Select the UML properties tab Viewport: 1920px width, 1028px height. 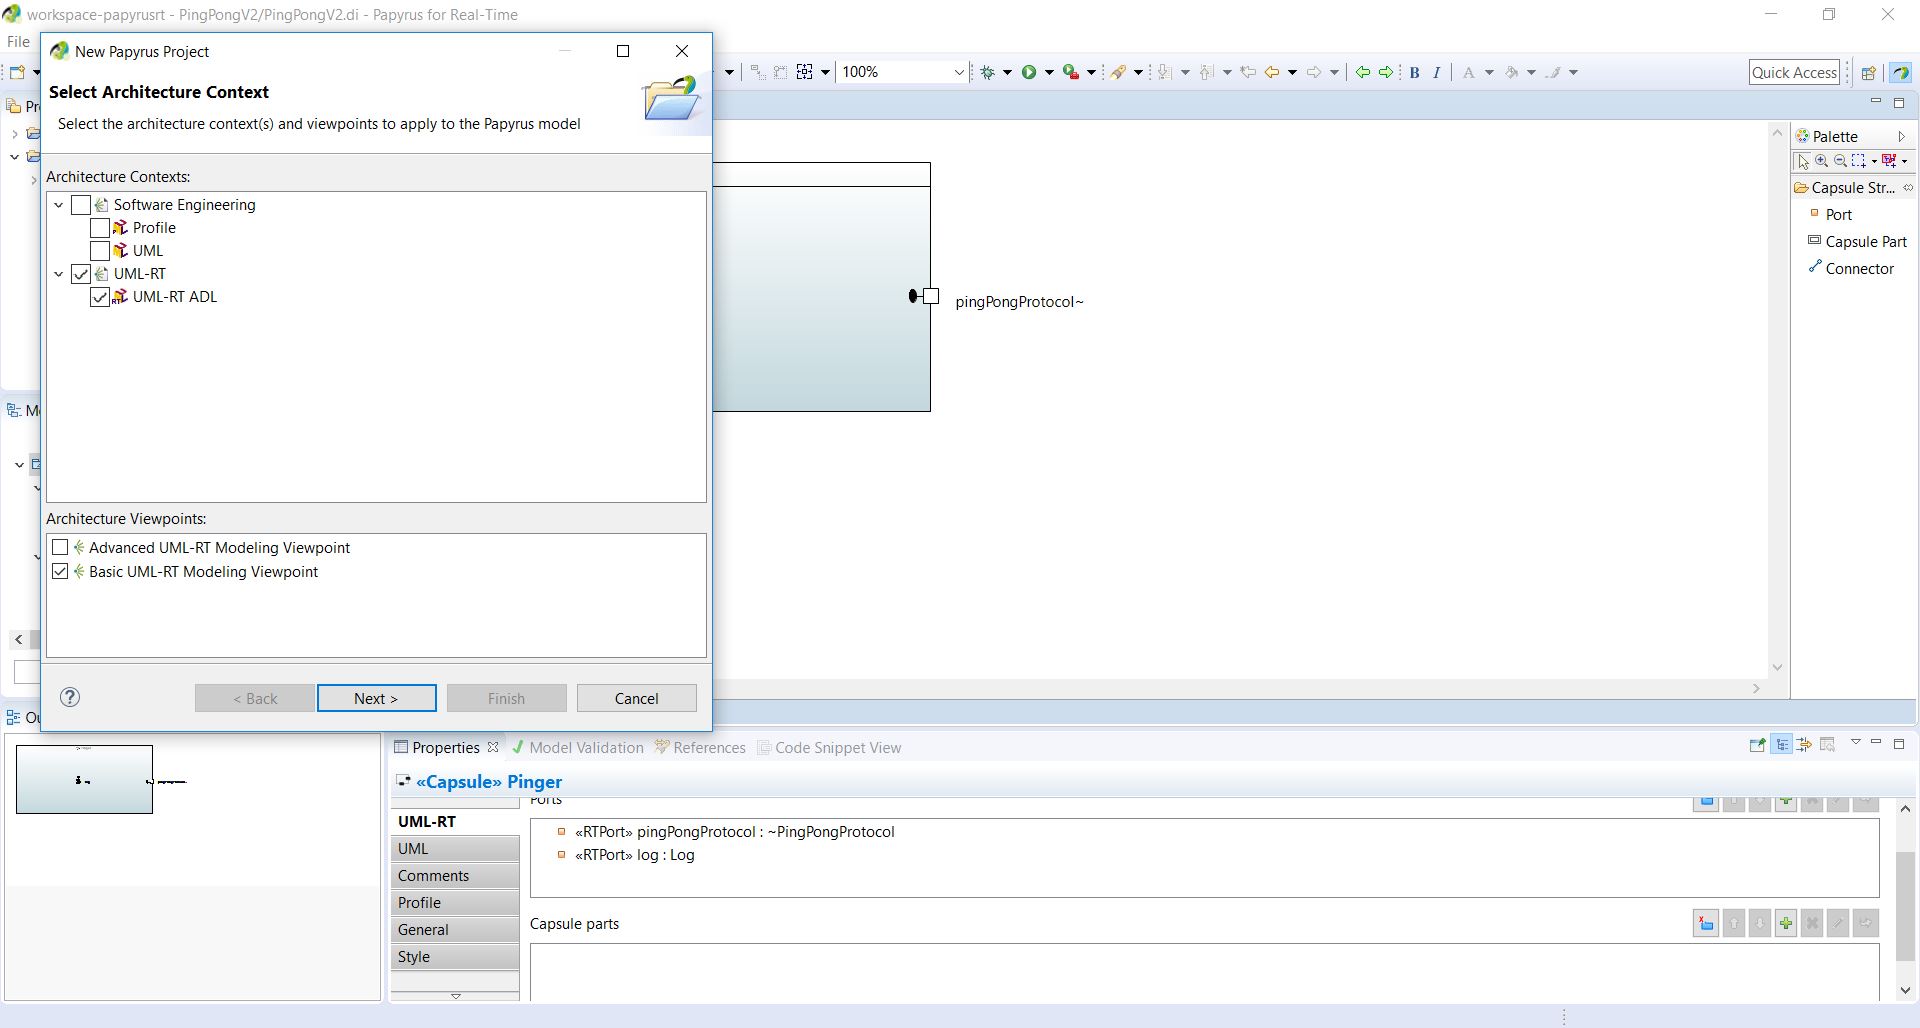455,848
